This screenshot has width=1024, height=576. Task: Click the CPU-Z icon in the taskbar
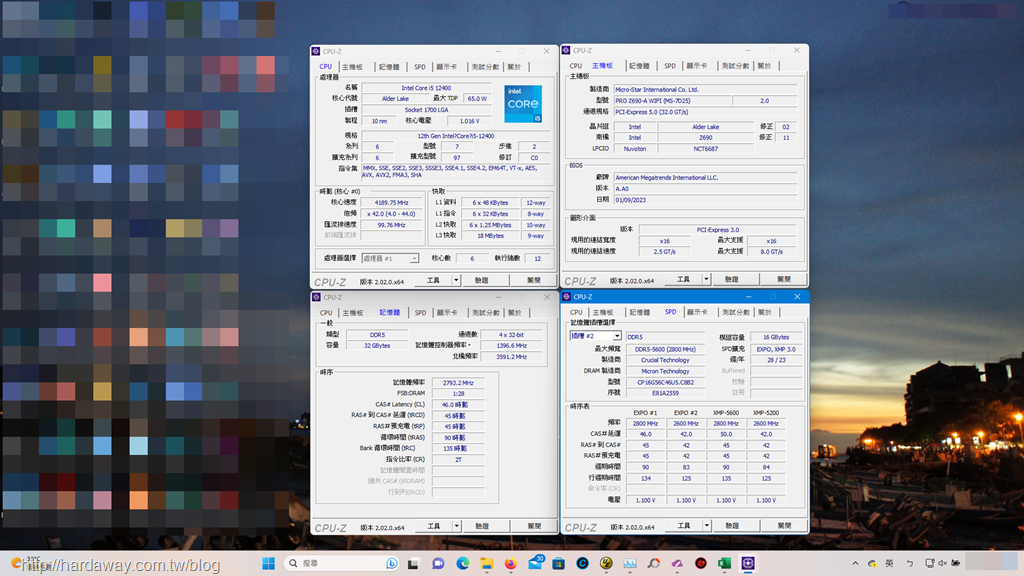[749, 564]
